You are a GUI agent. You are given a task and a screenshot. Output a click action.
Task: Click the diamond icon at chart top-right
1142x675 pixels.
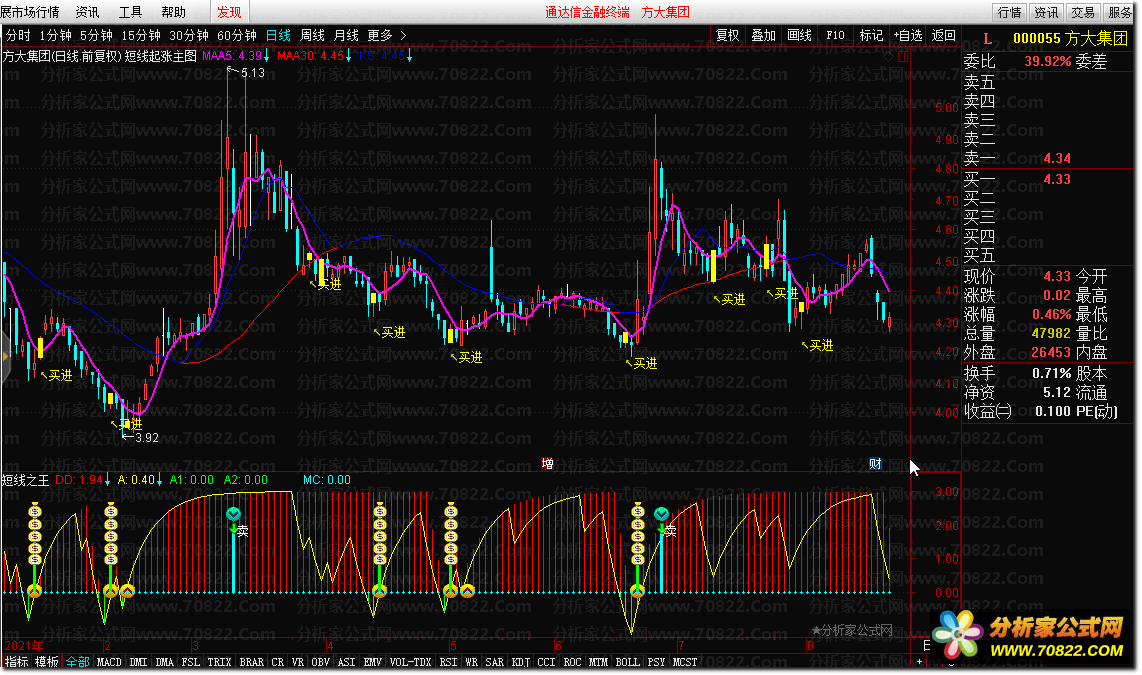tap(889, 56)
